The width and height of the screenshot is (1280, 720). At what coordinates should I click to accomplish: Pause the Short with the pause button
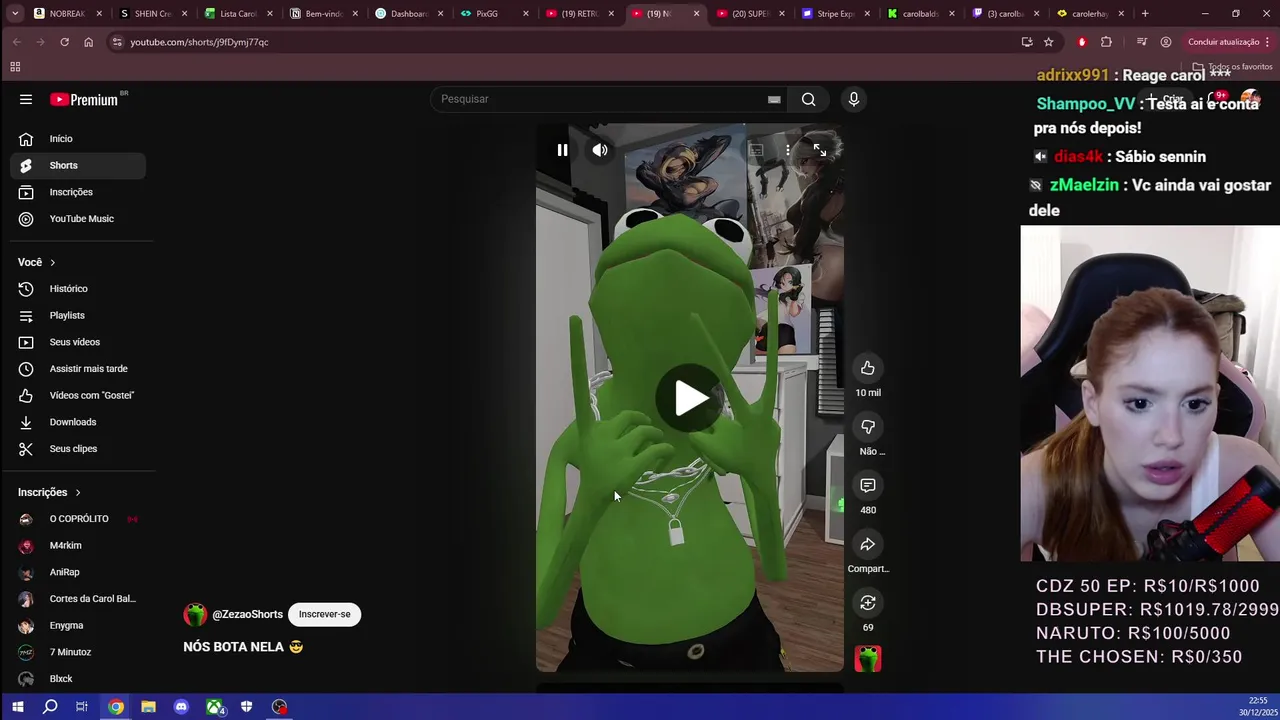pyautogui.click(x=562, y=150)
